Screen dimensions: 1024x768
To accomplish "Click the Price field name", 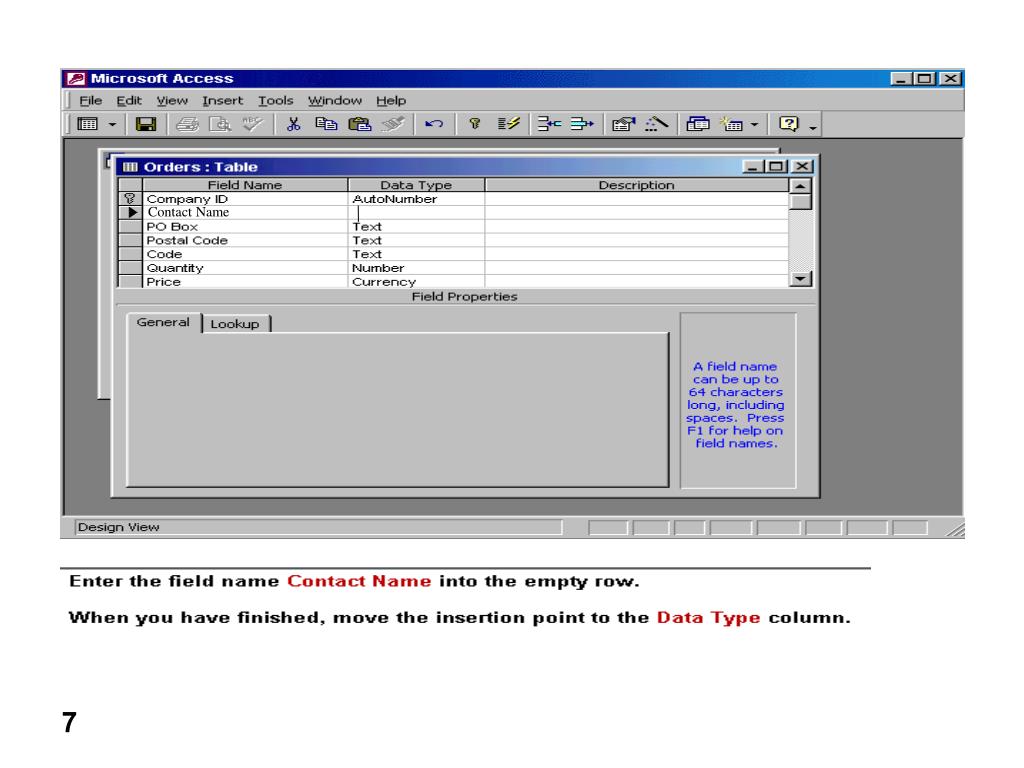I will pos(163,281).
